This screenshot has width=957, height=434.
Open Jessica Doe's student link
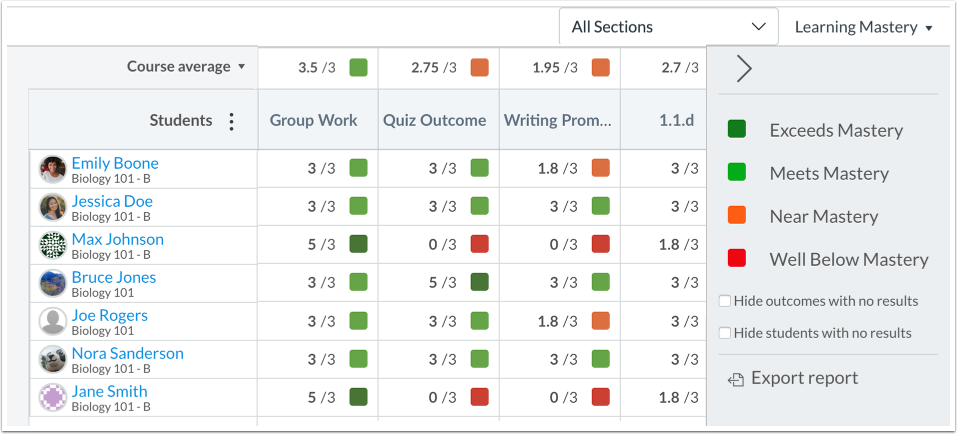click(112, 201)
